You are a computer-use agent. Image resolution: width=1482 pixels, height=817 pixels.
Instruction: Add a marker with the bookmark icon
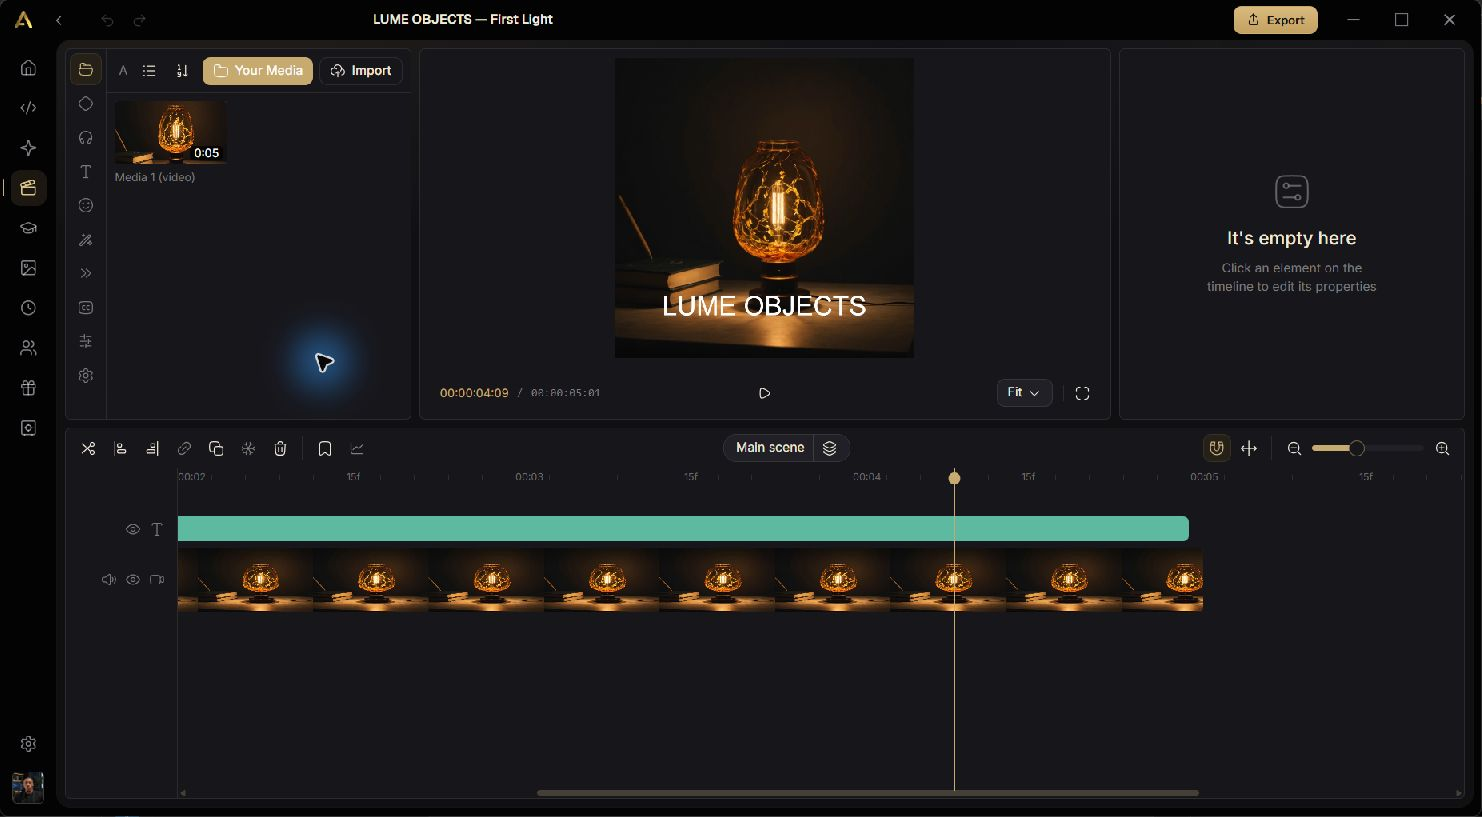pos(325,449)
